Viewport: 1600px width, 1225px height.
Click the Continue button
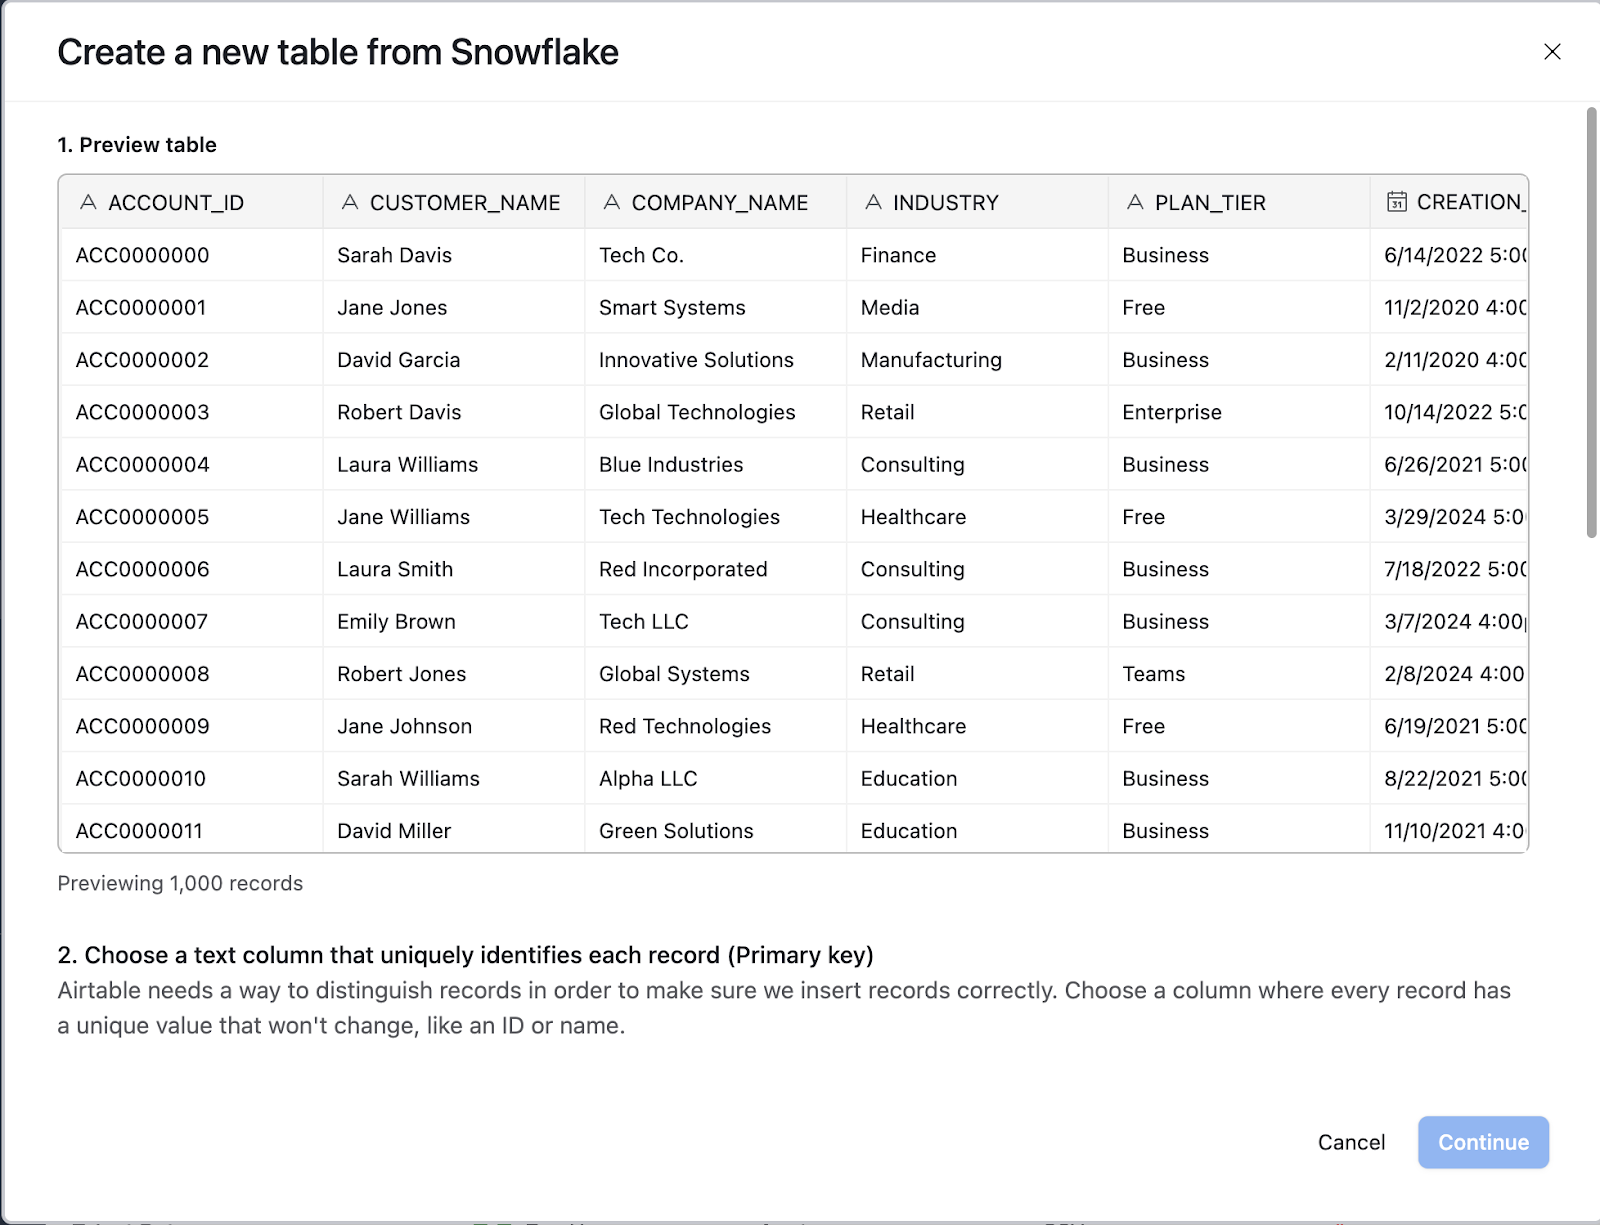pos(1483,1142)
